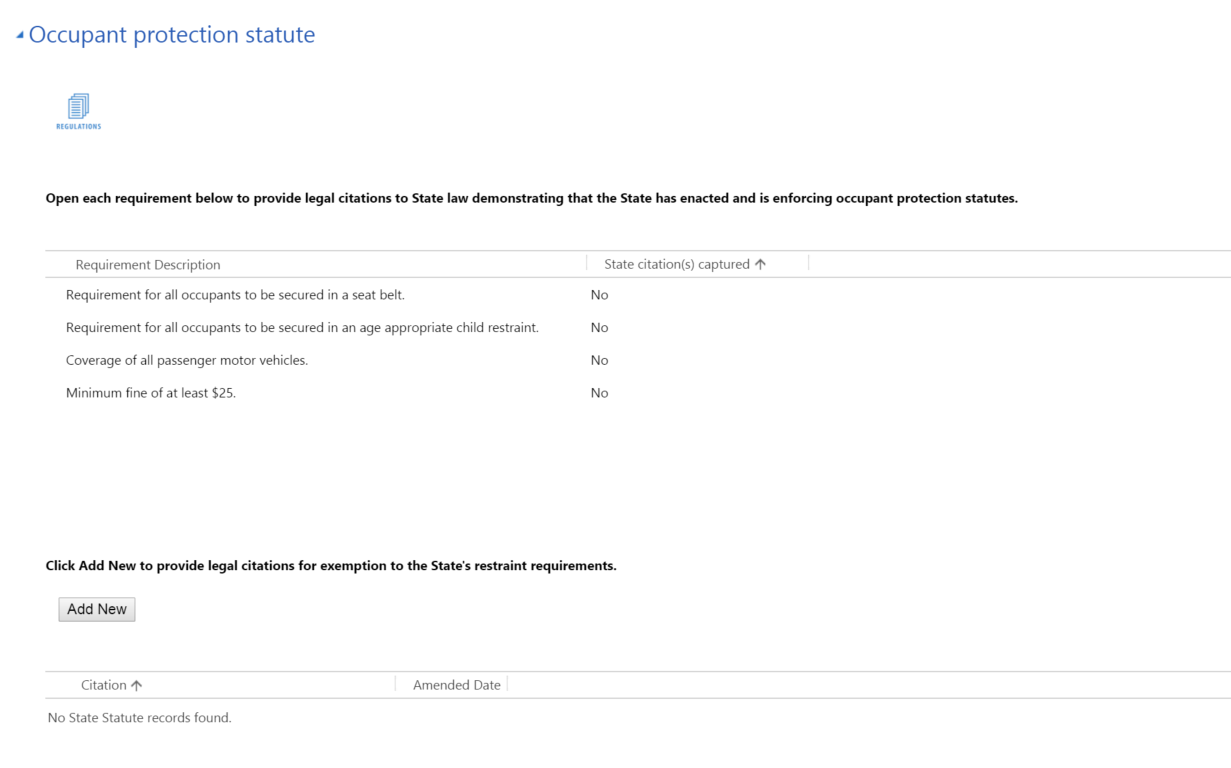Click the Occupant protection statute heading text
This screenshot has width=1231, height=768.
[172, 35]
